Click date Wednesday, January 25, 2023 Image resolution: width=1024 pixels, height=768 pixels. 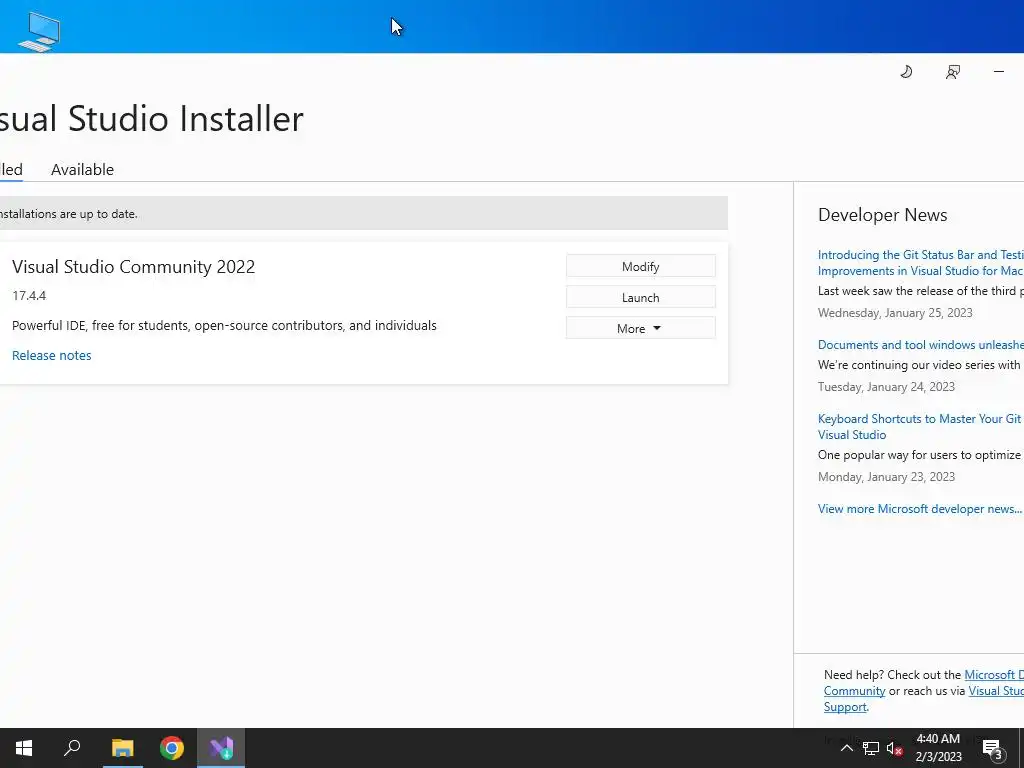click(x=895, y=313)
